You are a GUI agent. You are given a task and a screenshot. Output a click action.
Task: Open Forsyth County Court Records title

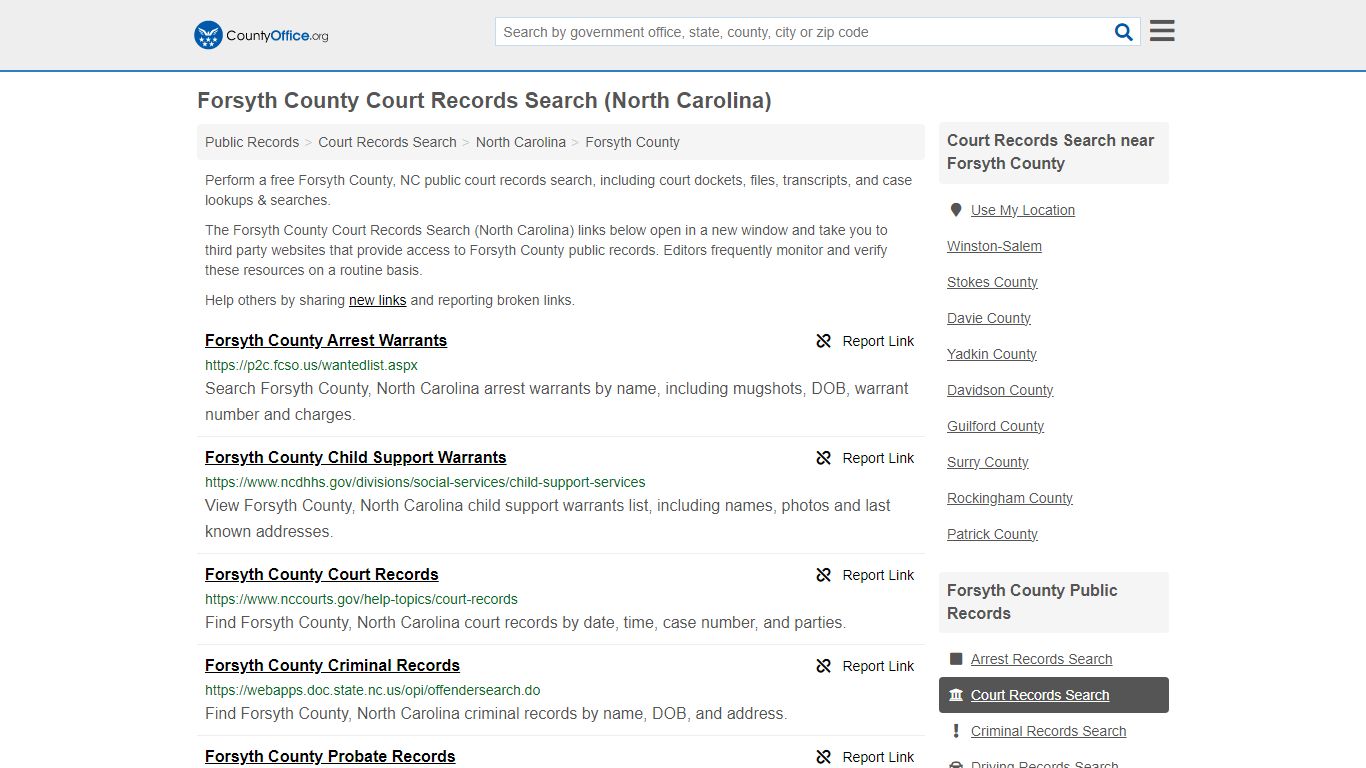click(322, 574)
